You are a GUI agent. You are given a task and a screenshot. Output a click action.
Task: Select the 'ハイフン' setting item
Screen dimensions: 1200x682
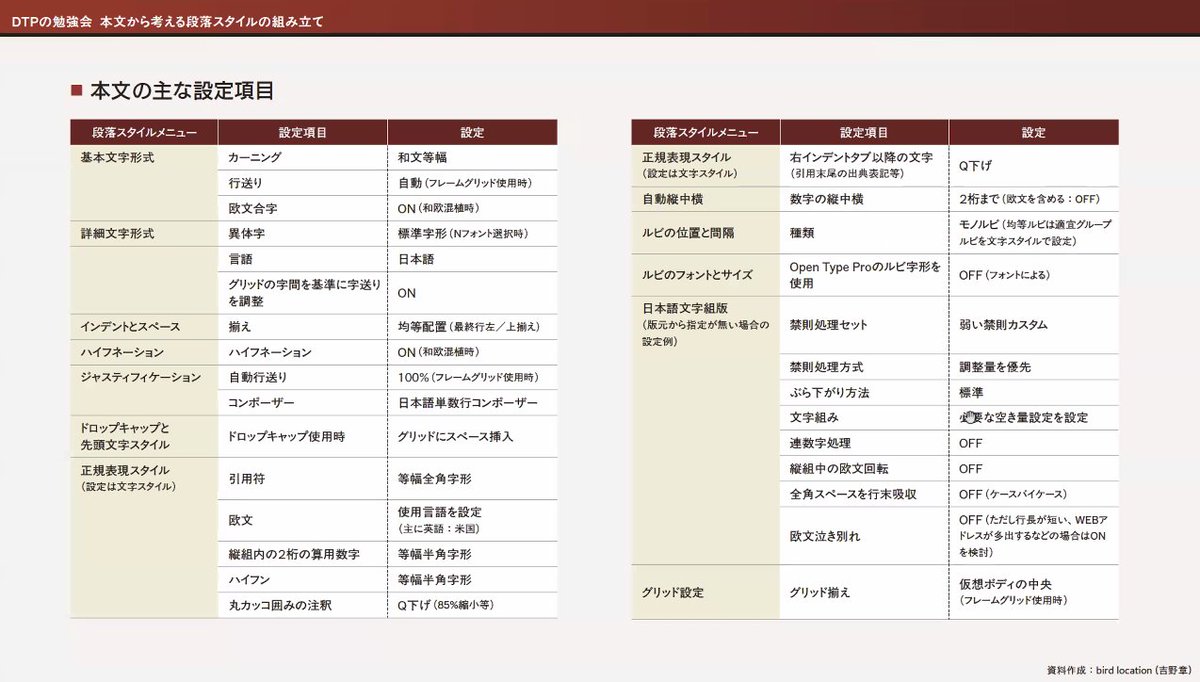tap(249, 579)
